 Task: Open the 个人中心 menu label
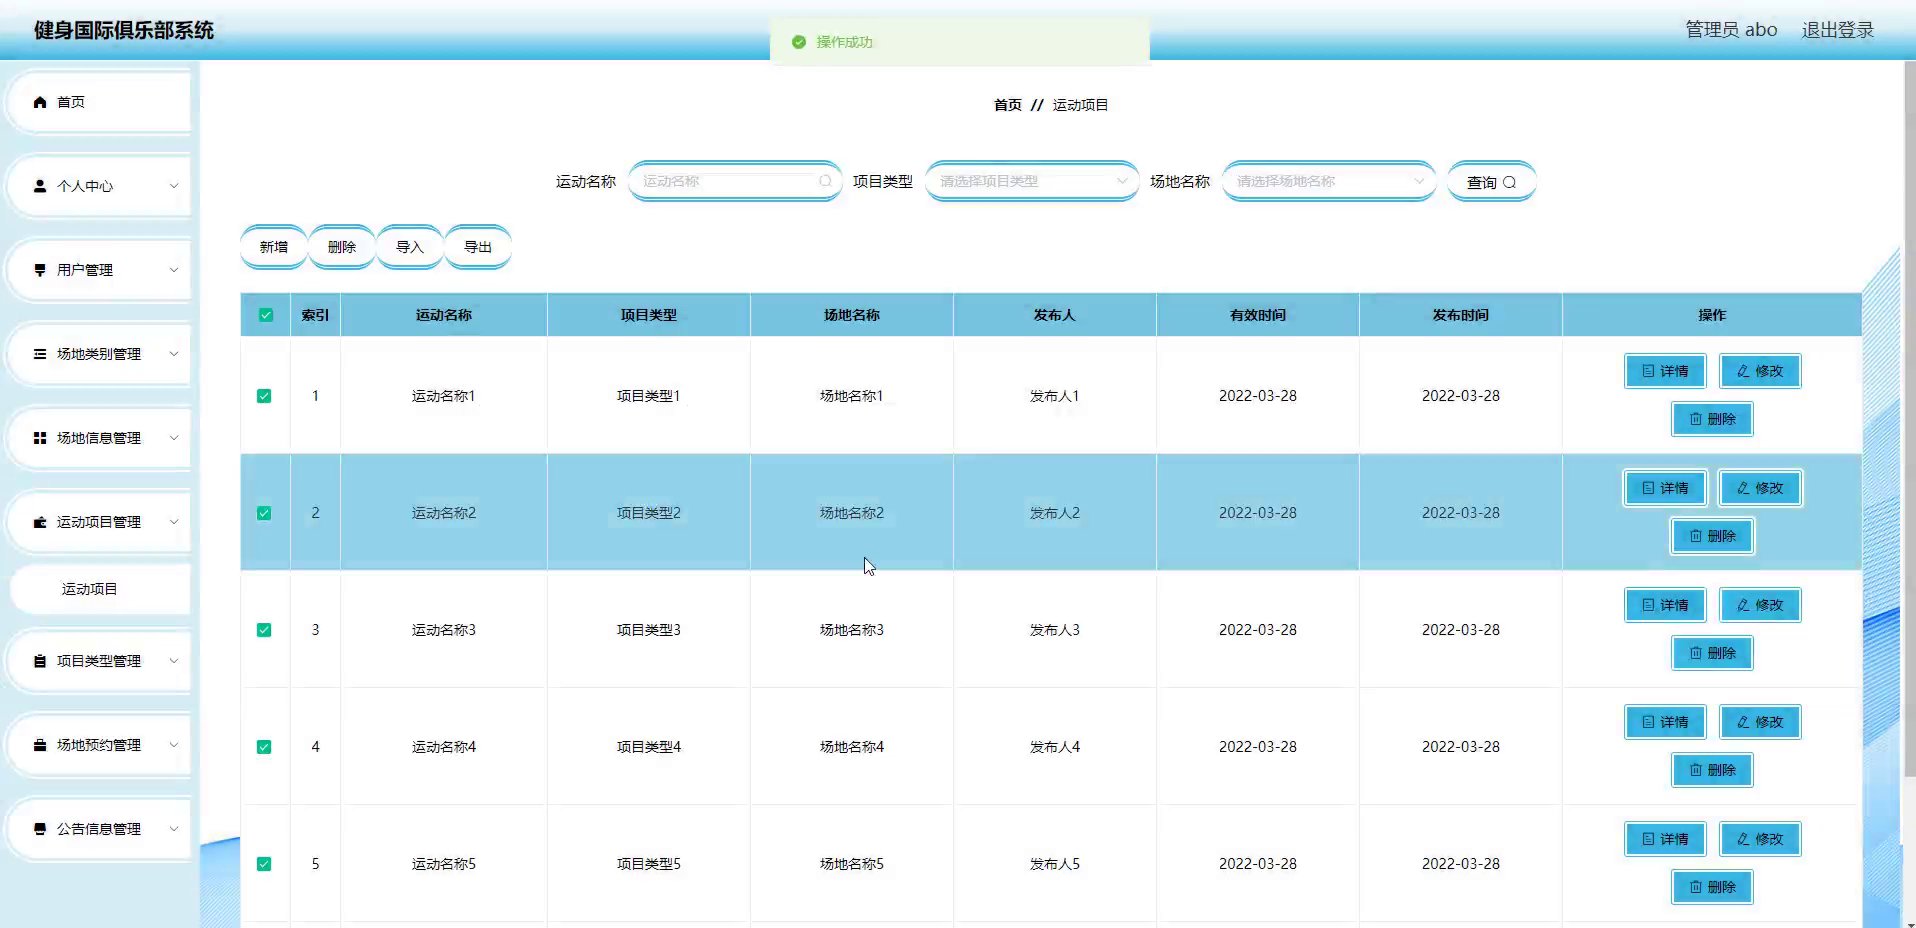click(85, 186)
